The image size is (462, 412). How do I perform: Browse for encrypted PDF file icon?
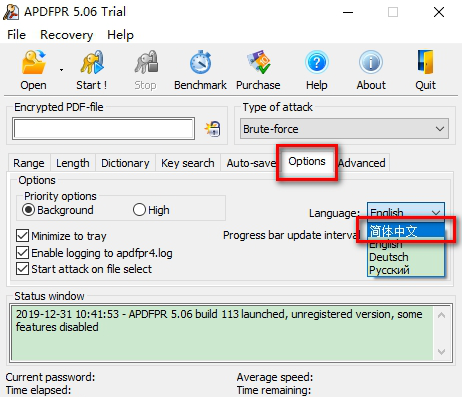[x=213, y=129]
